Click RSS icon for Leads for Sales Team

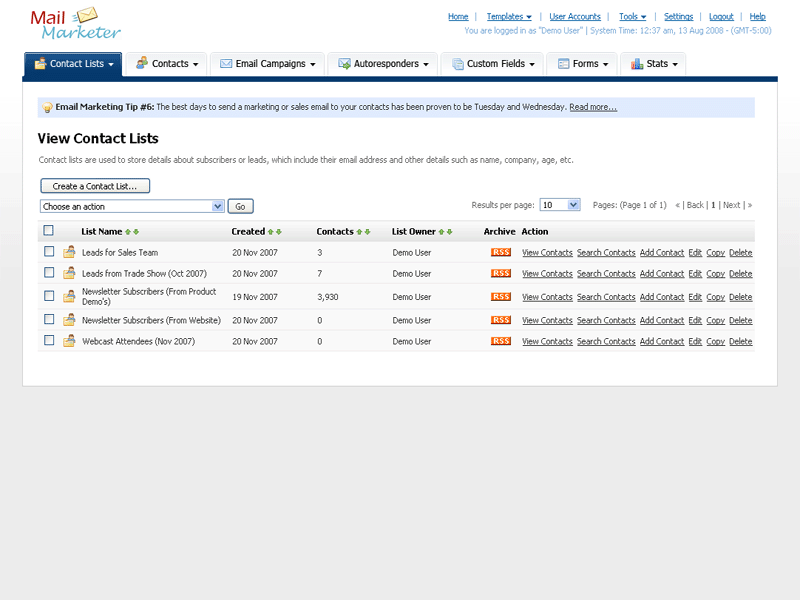click(x=501, y=252)
